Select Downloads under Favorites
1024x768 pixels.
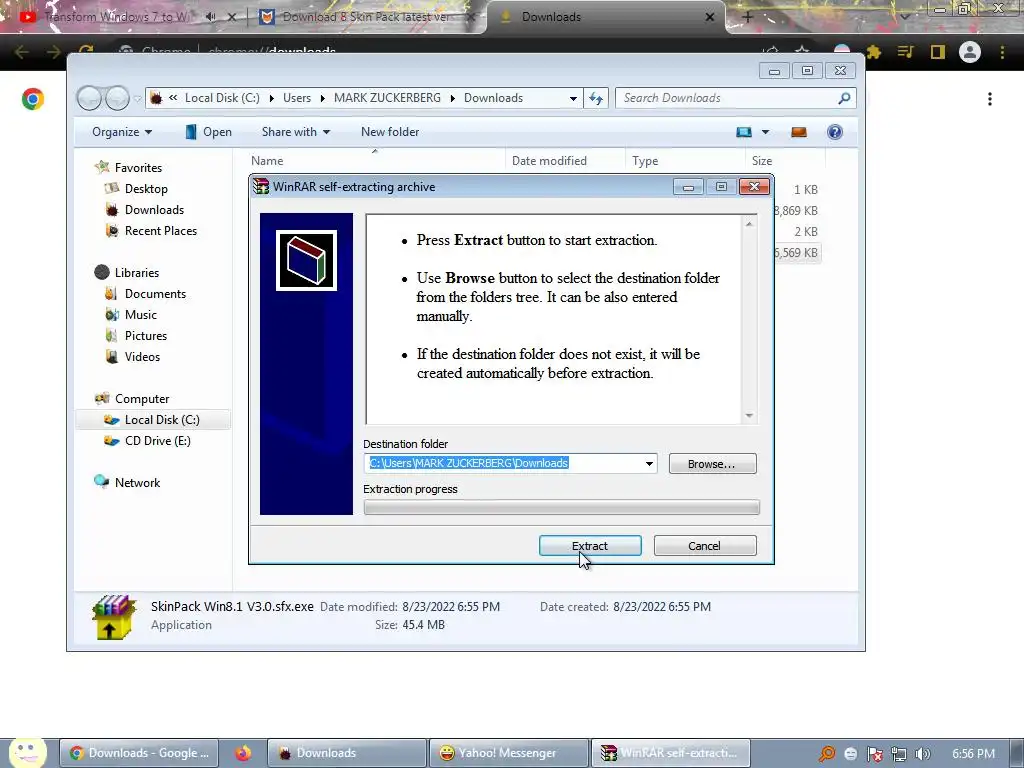154,210
